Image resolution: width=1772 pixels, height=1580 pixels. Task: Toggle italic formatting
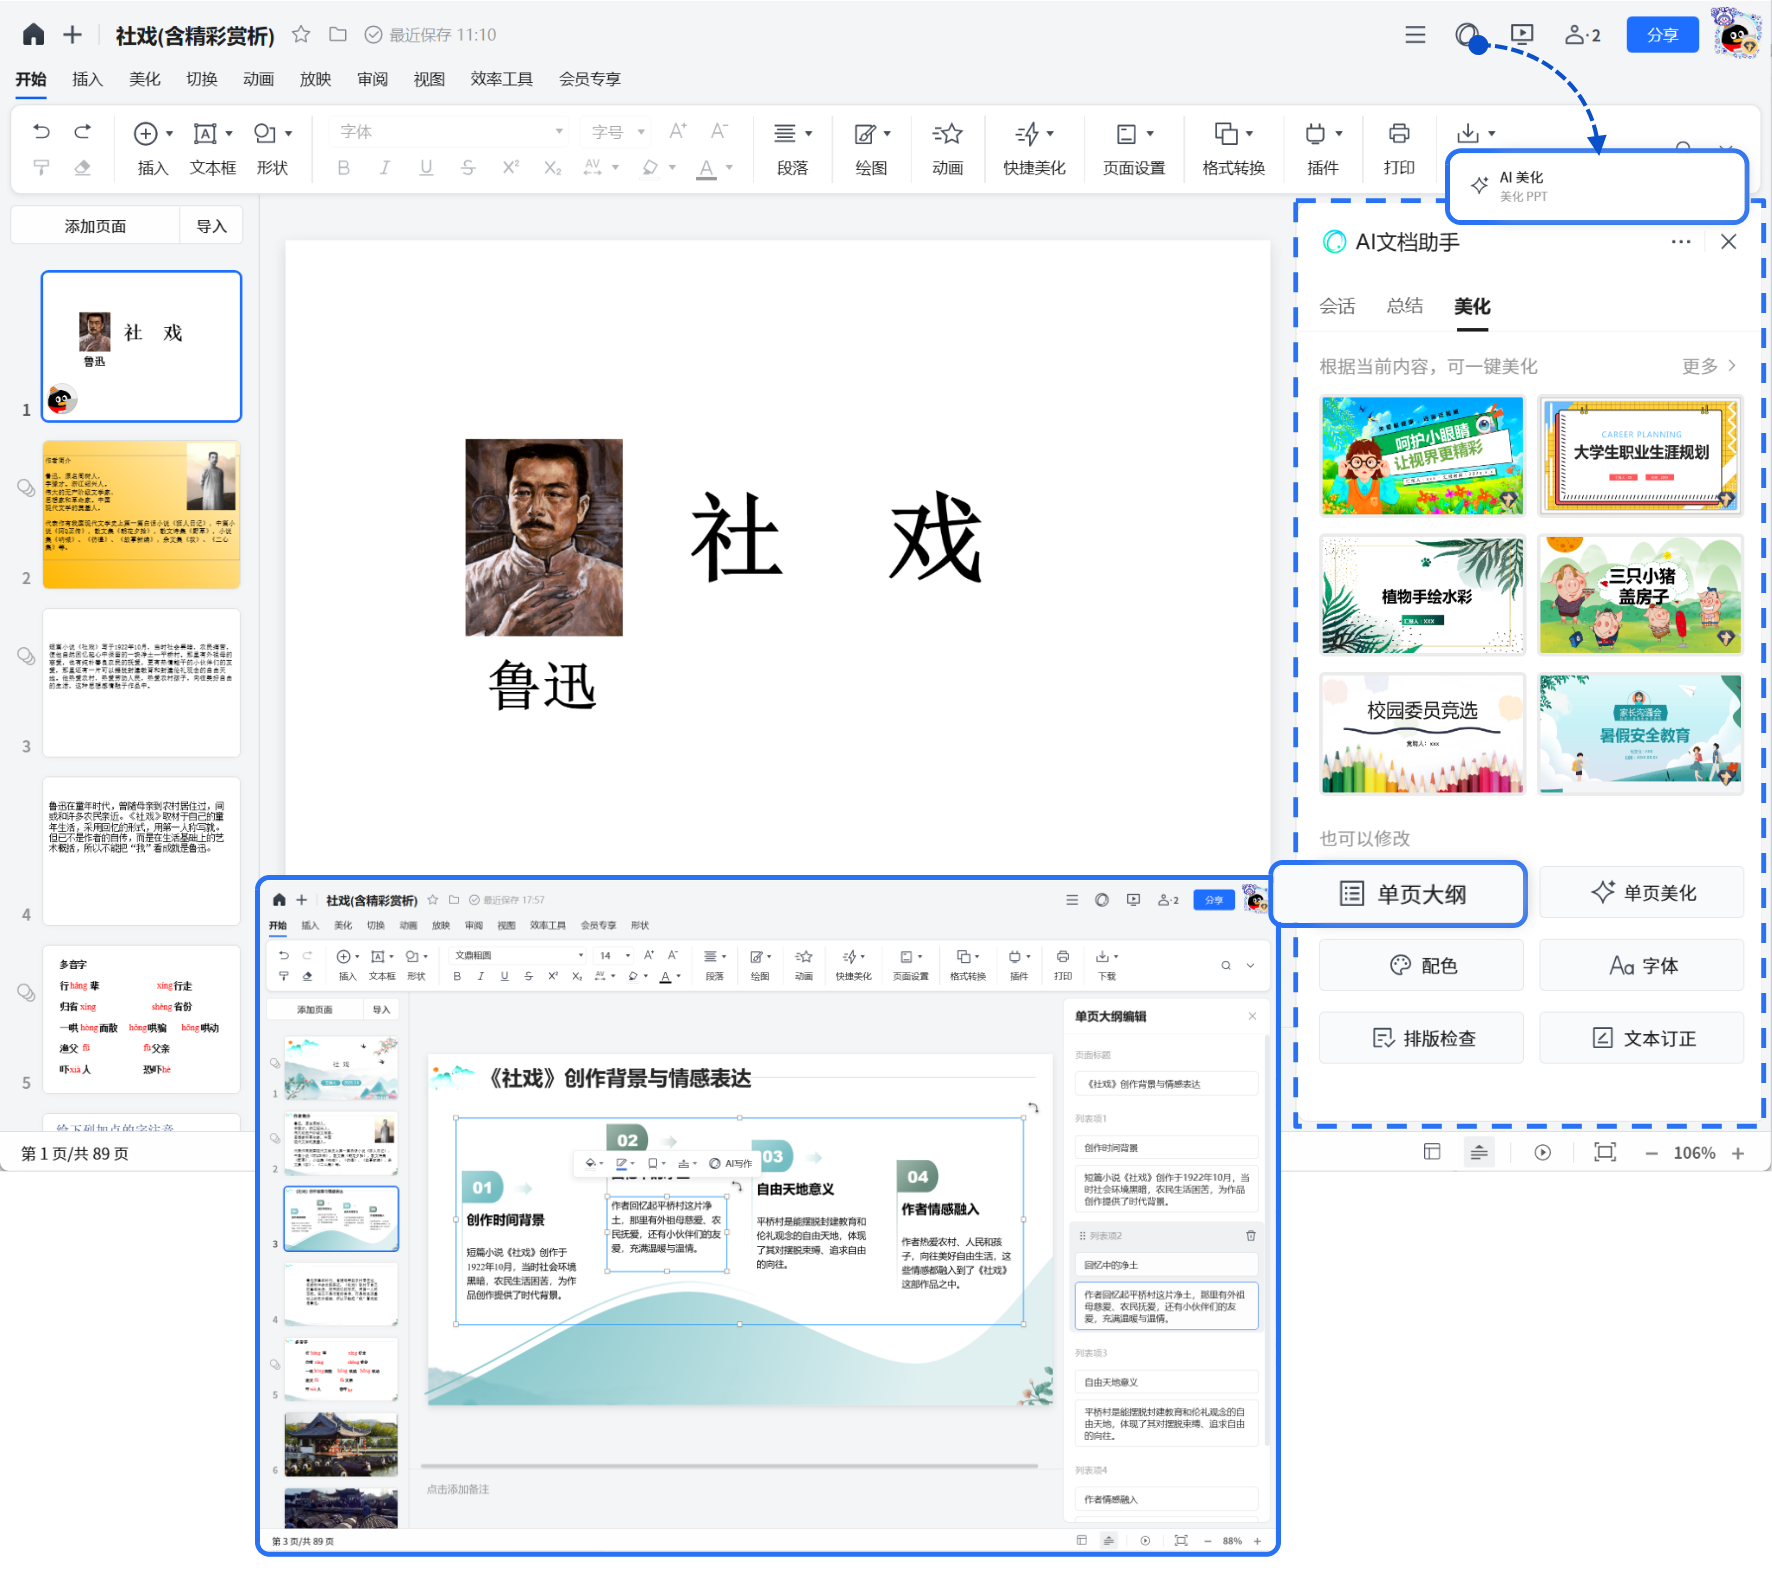point(385,168)
